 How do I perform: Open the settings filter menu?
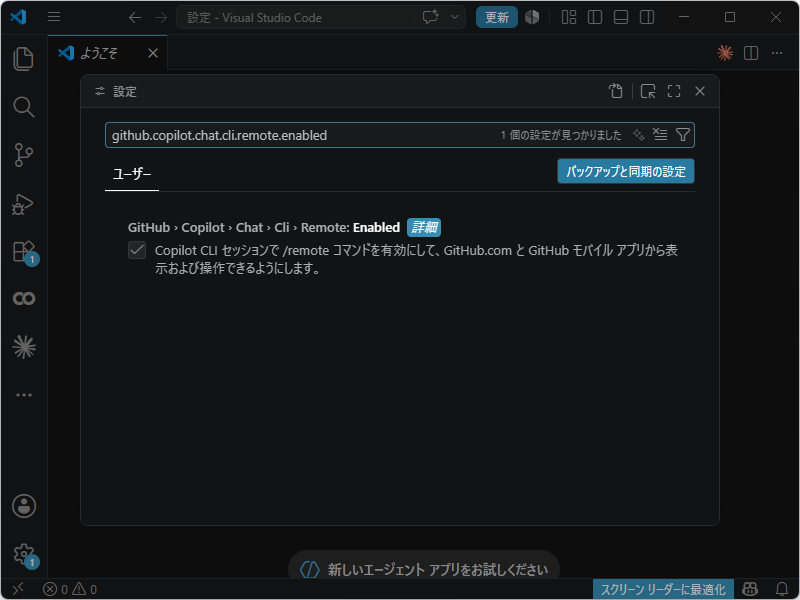[x=683, y=135]
